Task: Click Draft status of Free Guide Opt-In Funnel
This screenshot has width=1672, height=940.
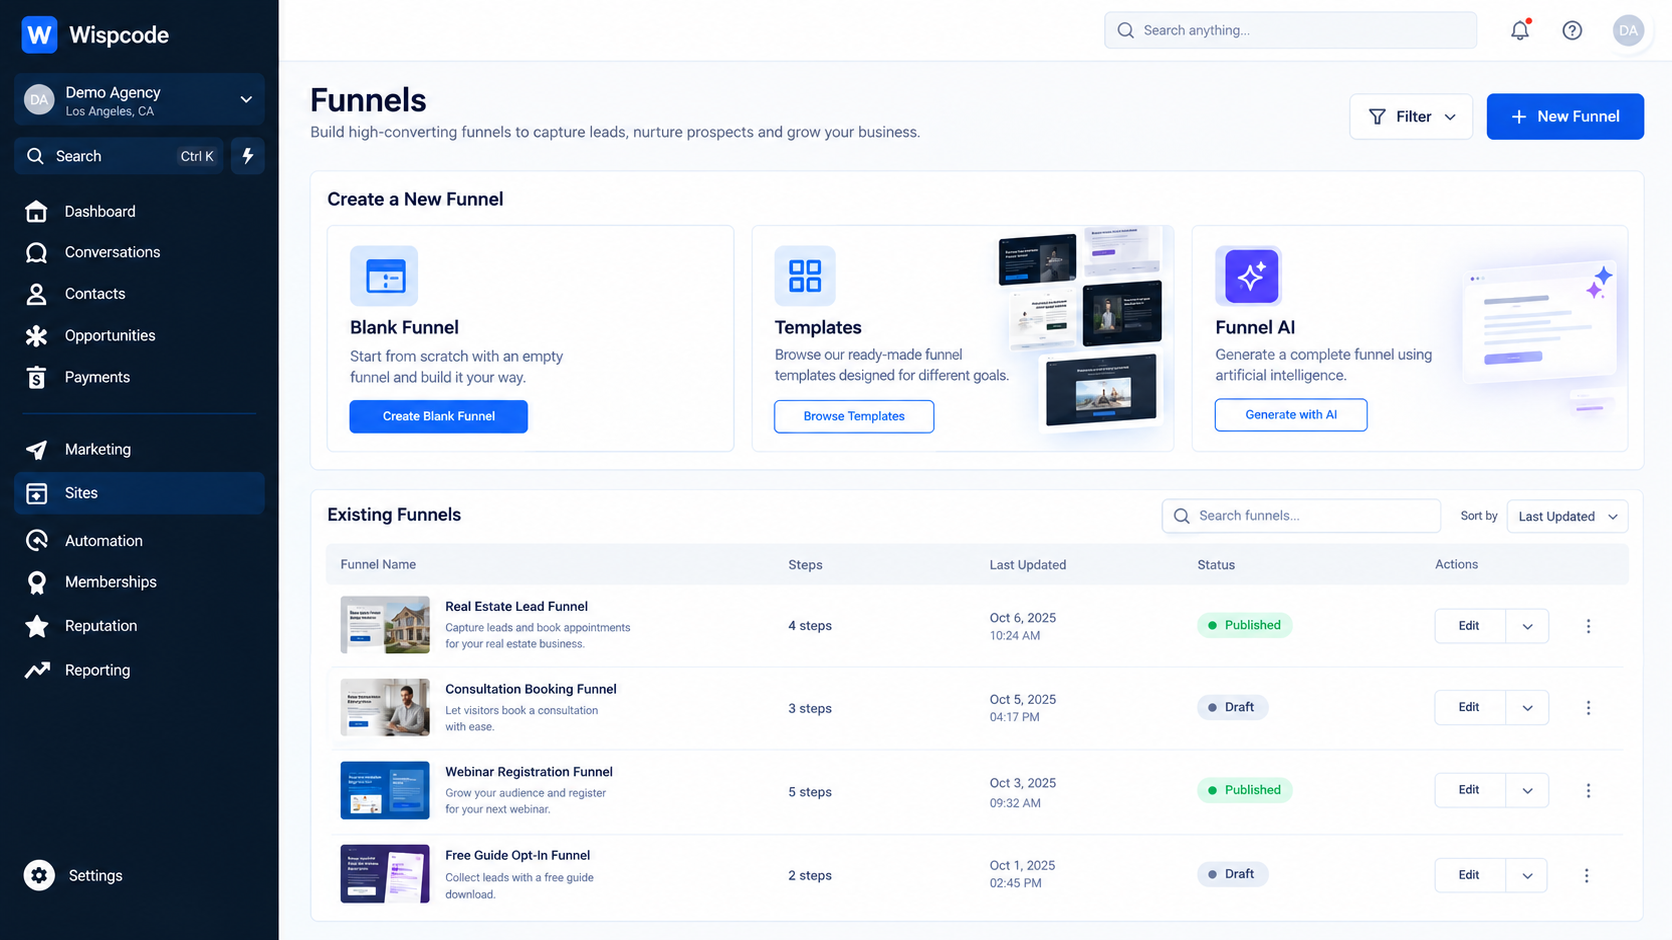Action: pyautogui.click(x=1232, y=874)
